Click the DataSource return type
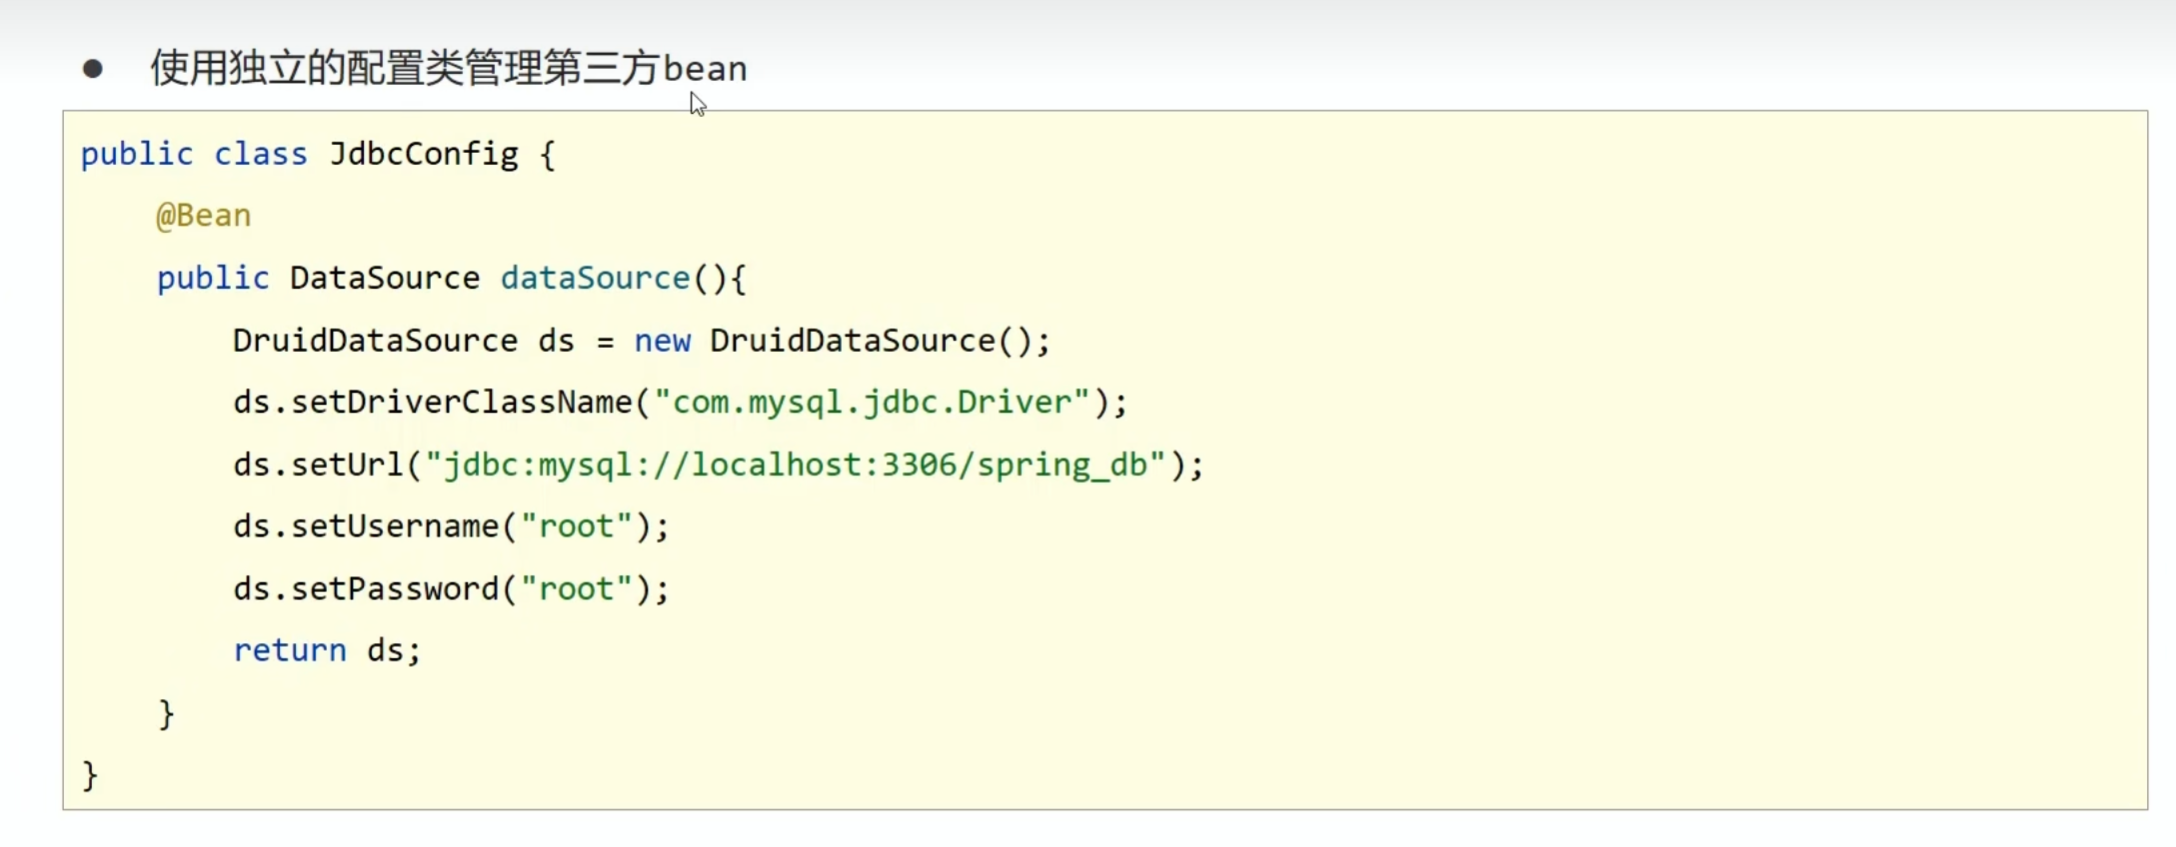 [x=384, y=278]
